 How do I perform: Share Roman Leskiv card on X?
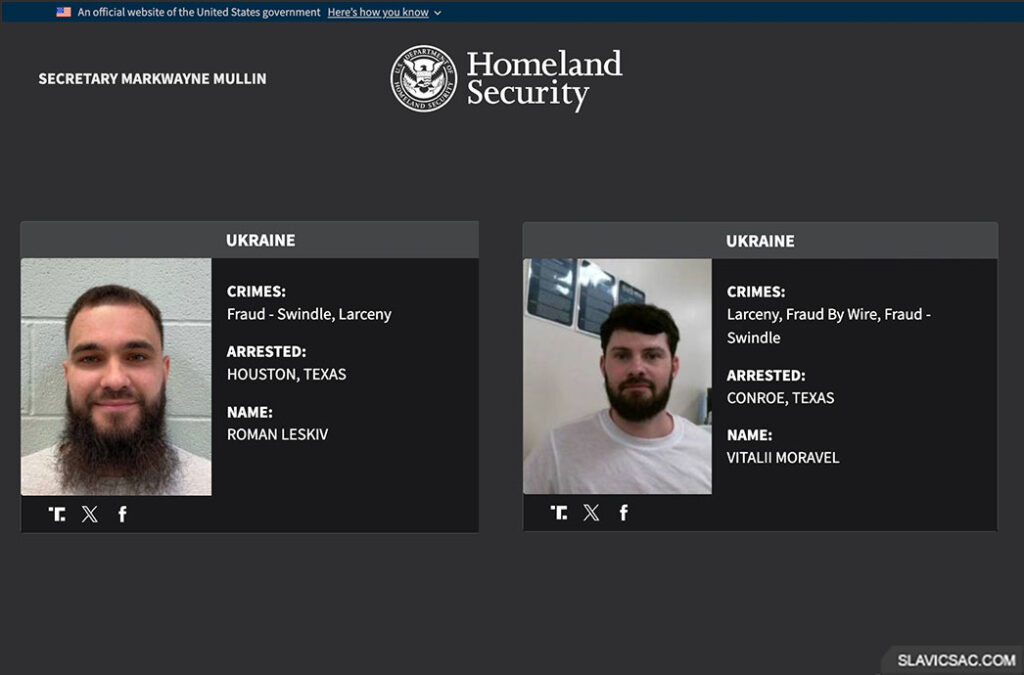90,514
